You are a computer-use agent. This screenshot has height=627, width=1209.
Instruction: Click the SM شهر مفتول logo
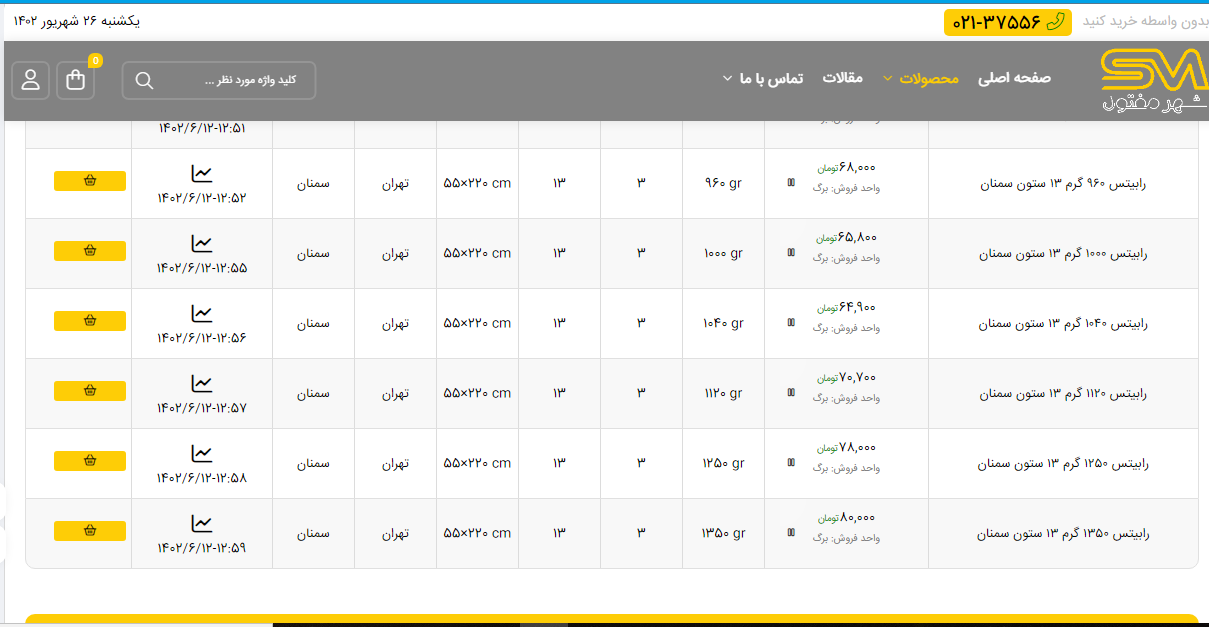pos(1153,80)
